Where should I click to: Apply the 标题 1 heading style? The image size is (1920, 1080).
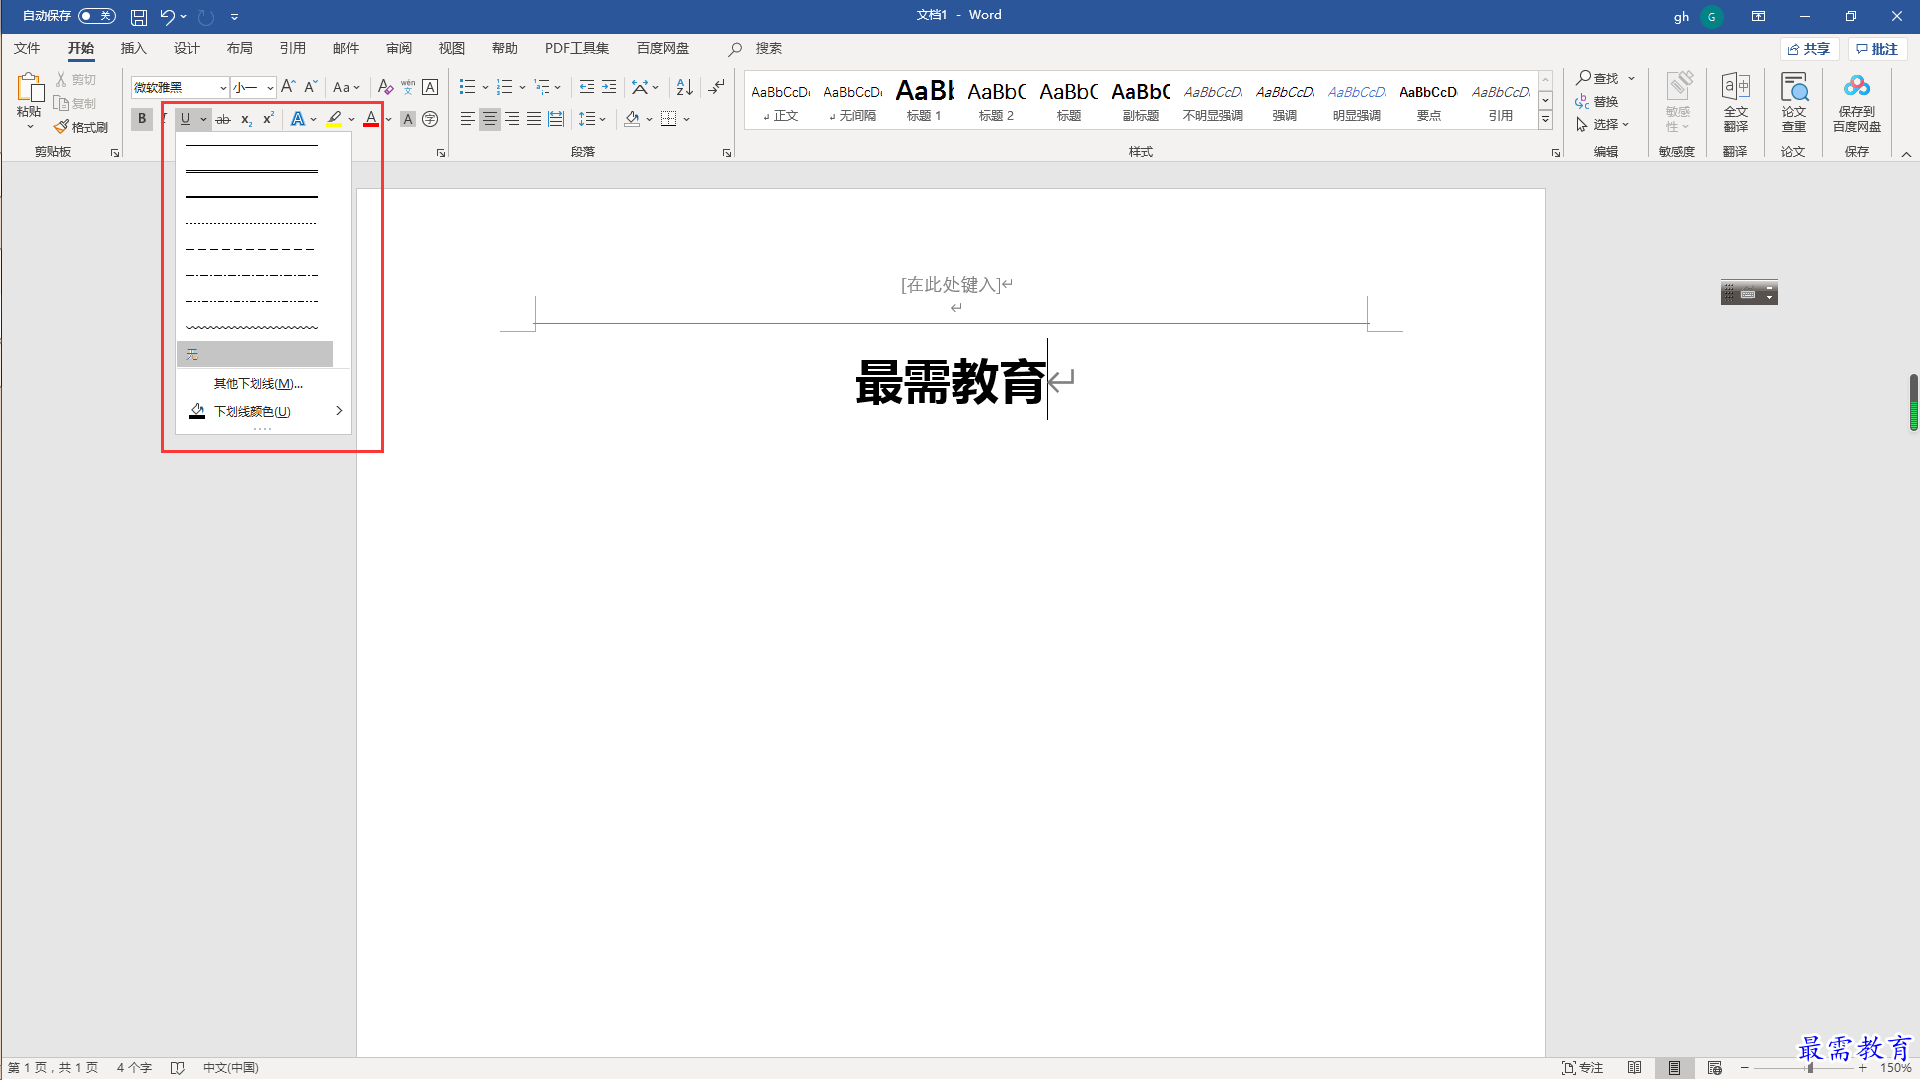click(924, 101)
